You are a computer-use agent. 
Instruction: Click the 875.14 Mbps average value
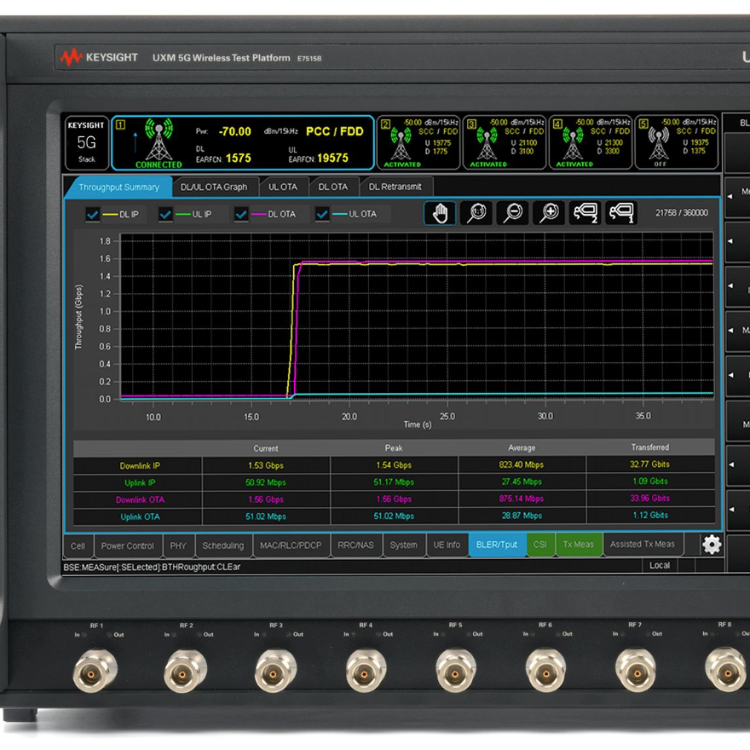[521, 499]
